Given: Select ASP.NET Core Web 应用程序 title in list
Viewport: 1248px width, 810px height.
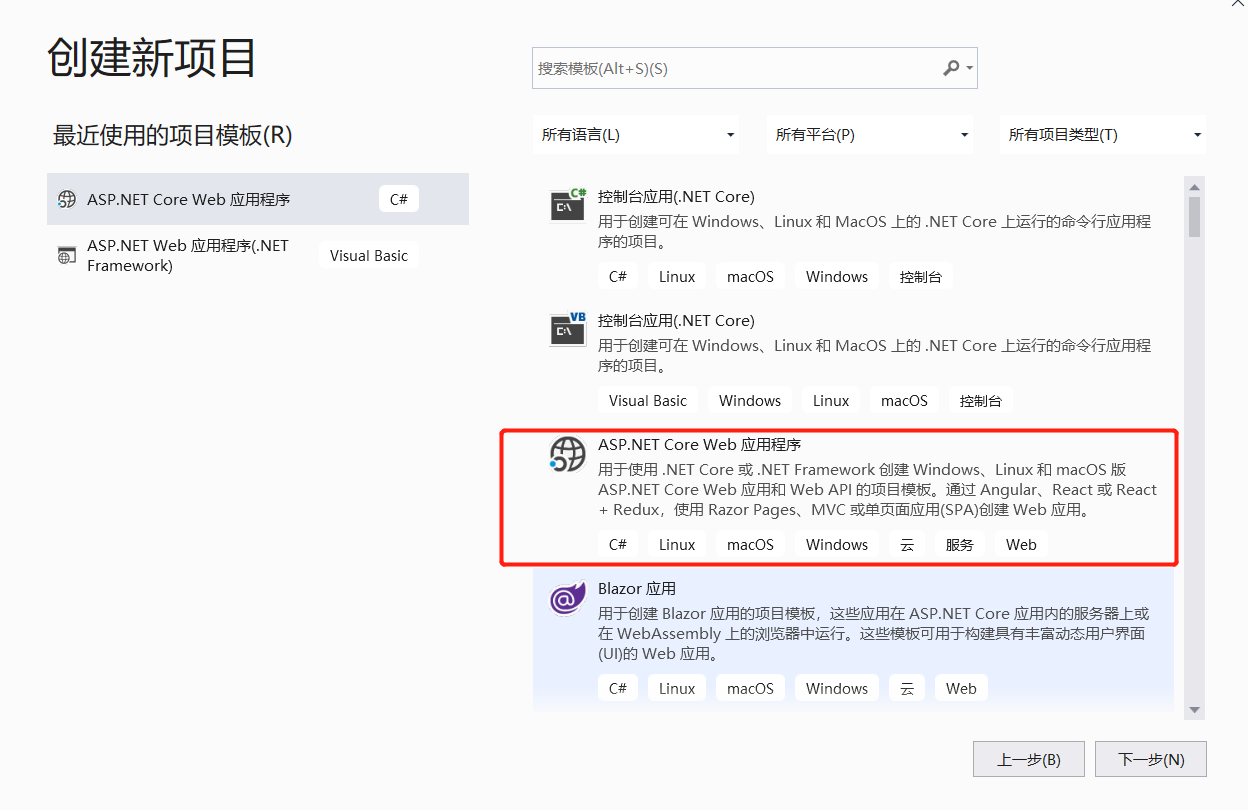Looking at the screenshot, I should point(700,444).
